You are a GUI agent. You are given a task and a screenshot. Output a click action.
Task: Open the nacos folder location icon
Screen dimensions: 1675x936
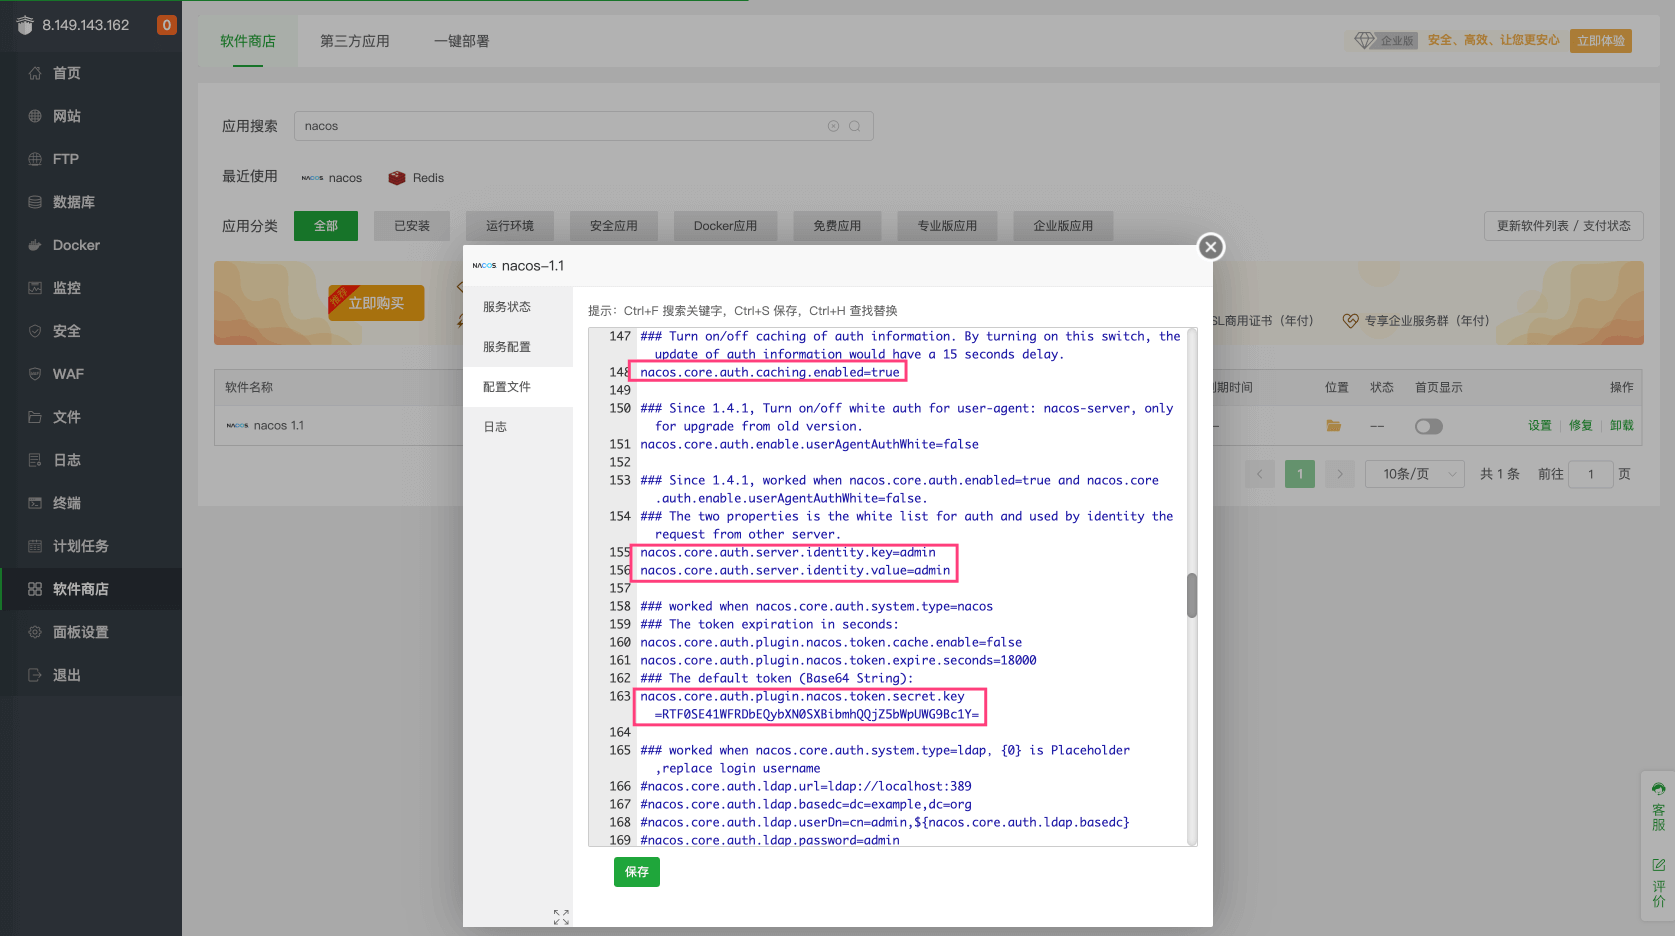point(1333,426)
